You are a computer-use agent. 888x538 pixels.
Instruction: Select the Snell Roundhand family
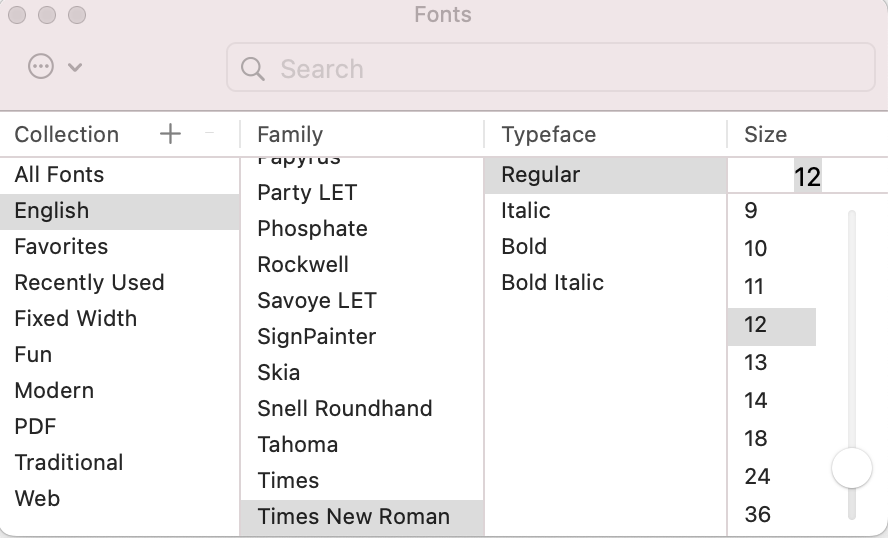(x=345, y=409)
